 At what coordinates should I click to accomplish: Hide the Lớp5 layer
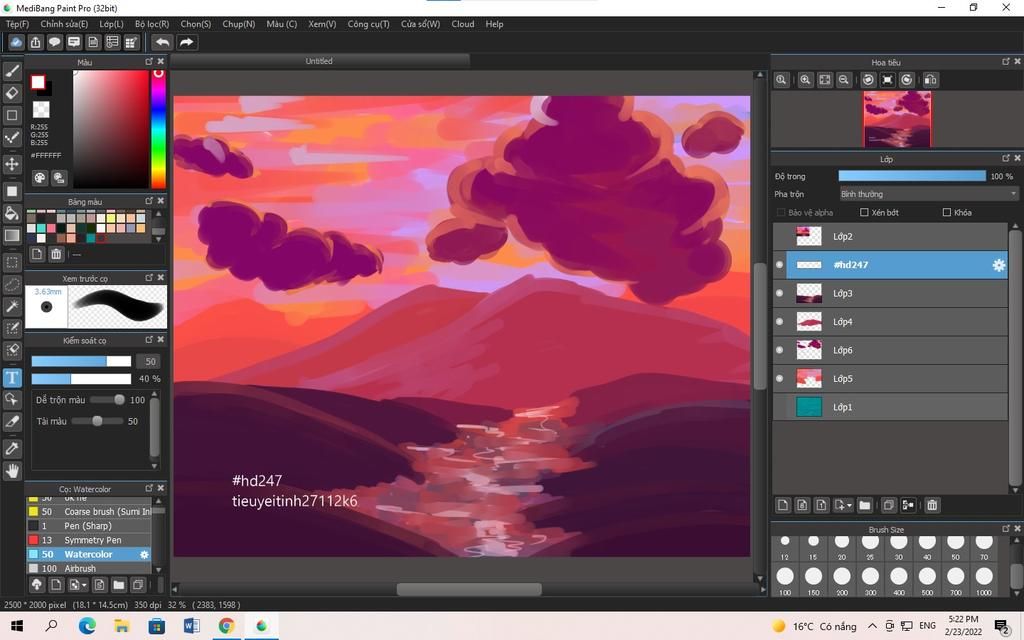click(779, 379)
